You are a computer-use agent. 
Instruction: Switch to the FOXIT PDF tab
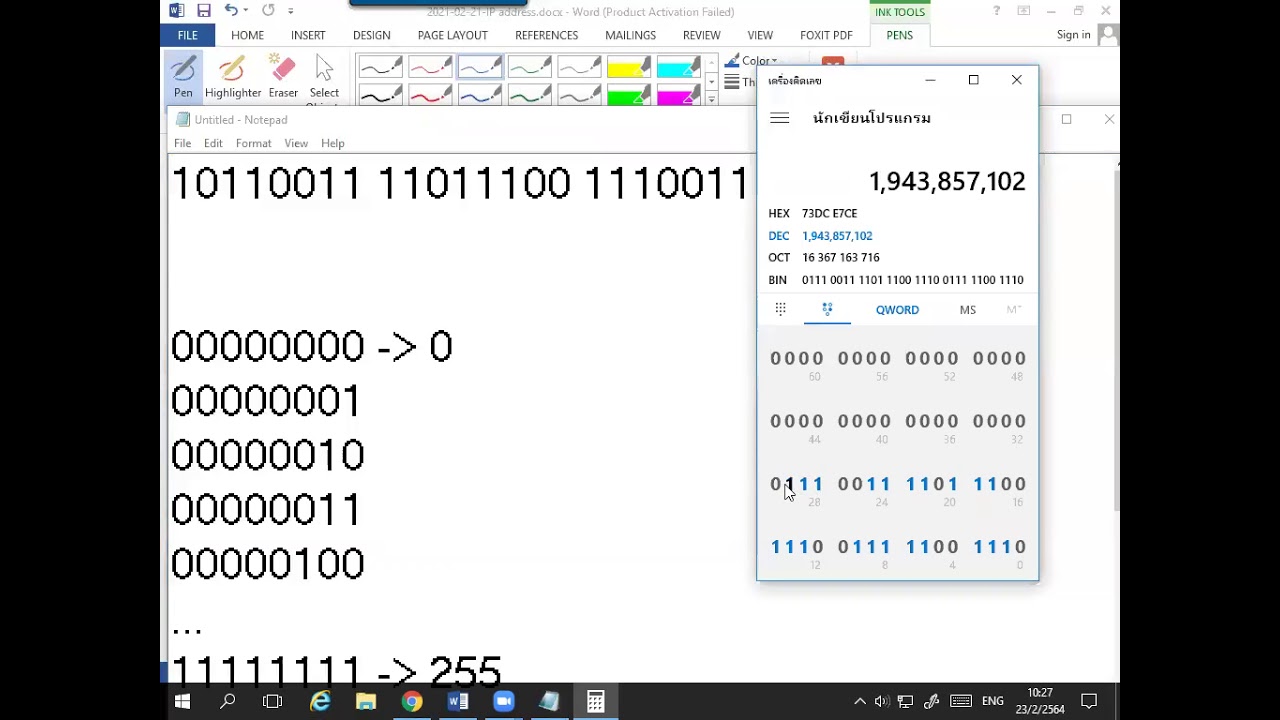tap(827, 35)
